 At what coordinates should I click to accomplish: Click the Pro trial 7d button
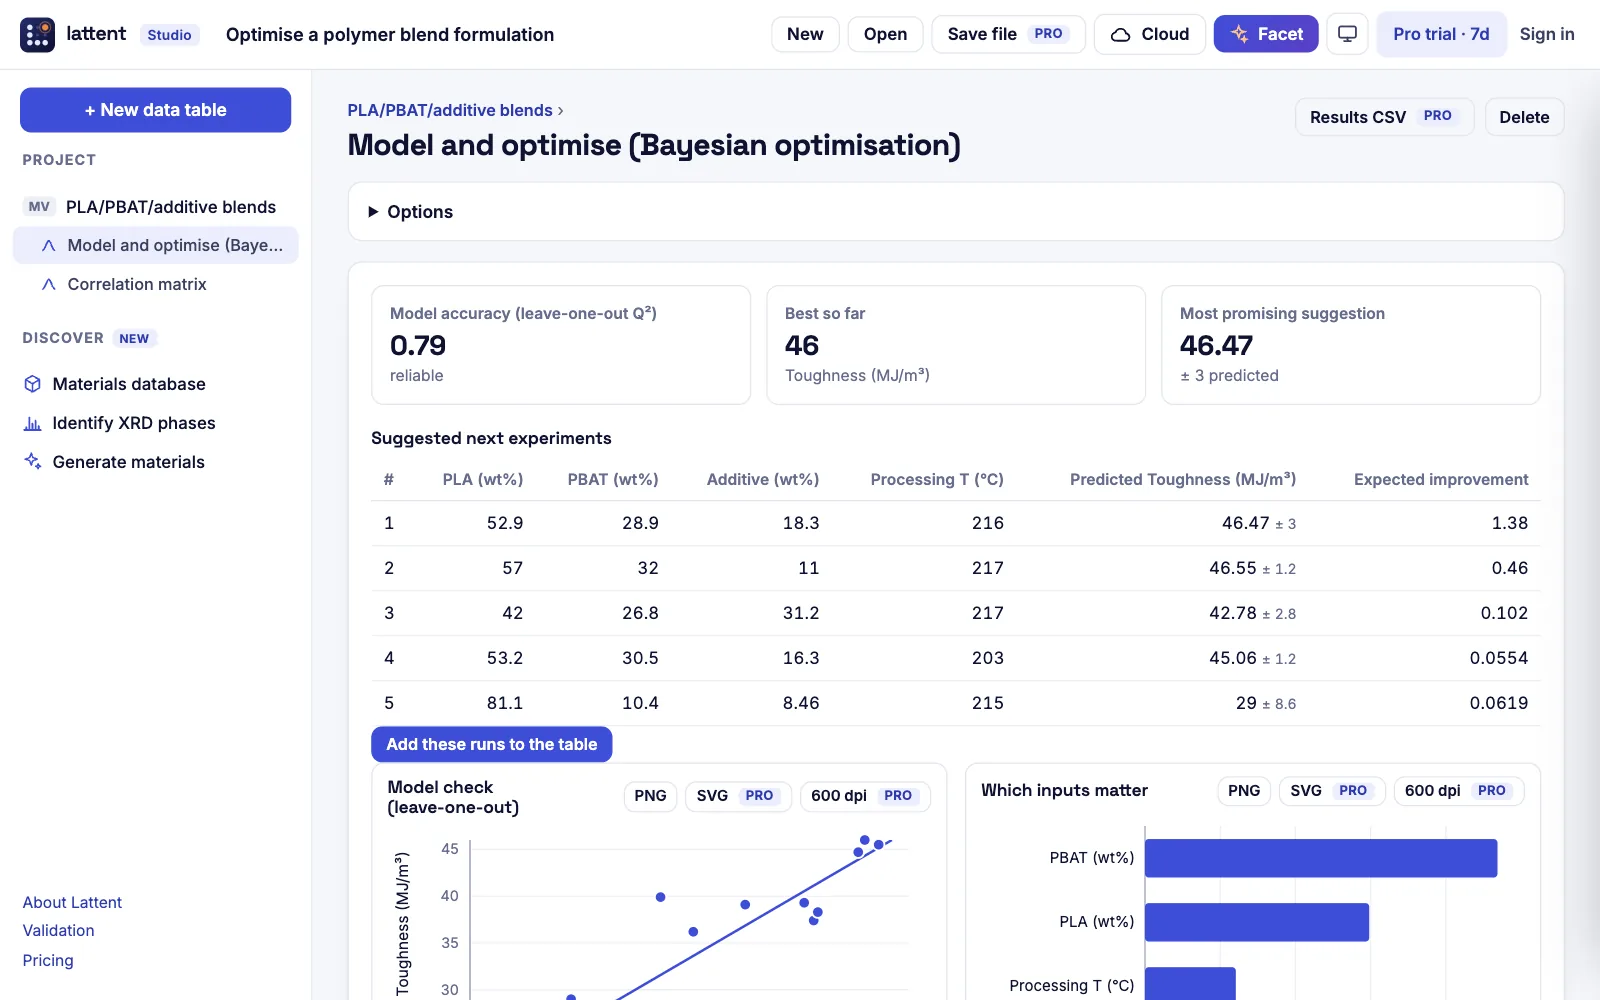coord(1441,34)
